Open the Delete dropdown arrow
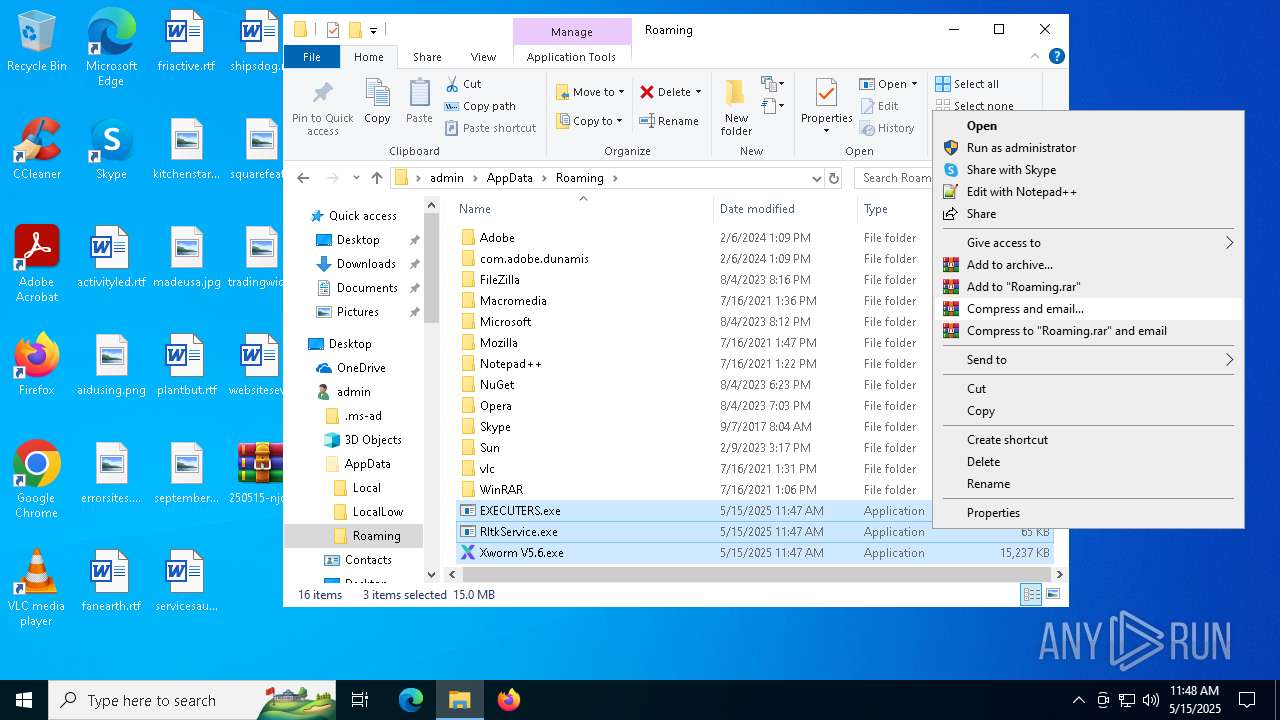This screenshot has width=1280, height=720. click(698, 92)
